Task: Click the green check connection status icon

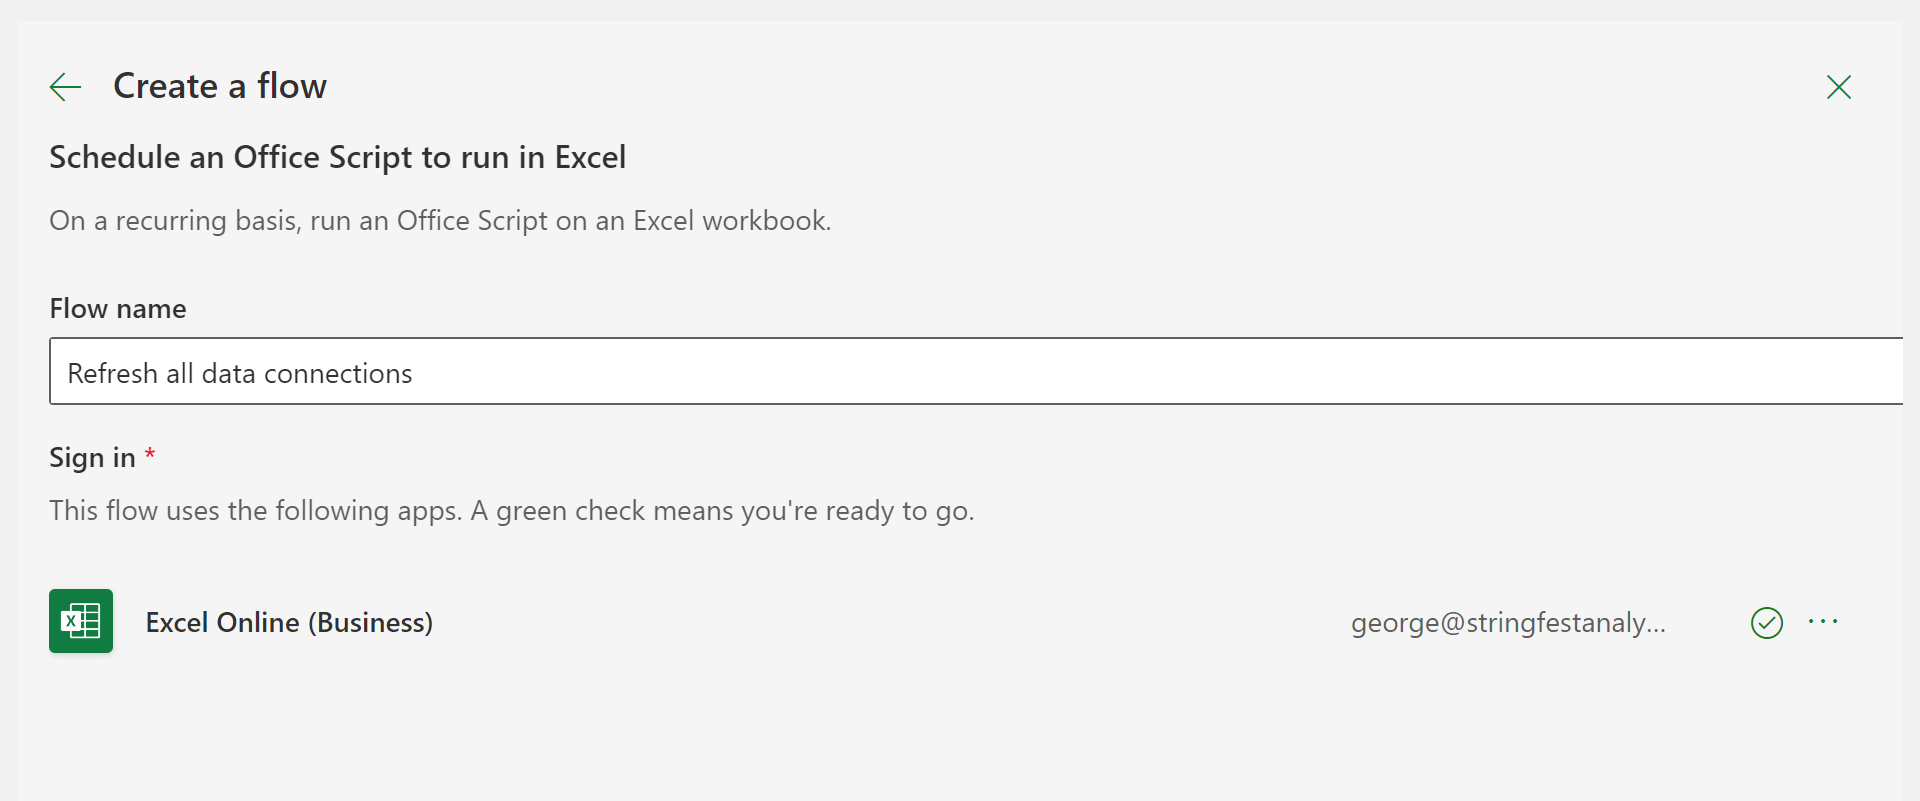Action: point(1767,623)
